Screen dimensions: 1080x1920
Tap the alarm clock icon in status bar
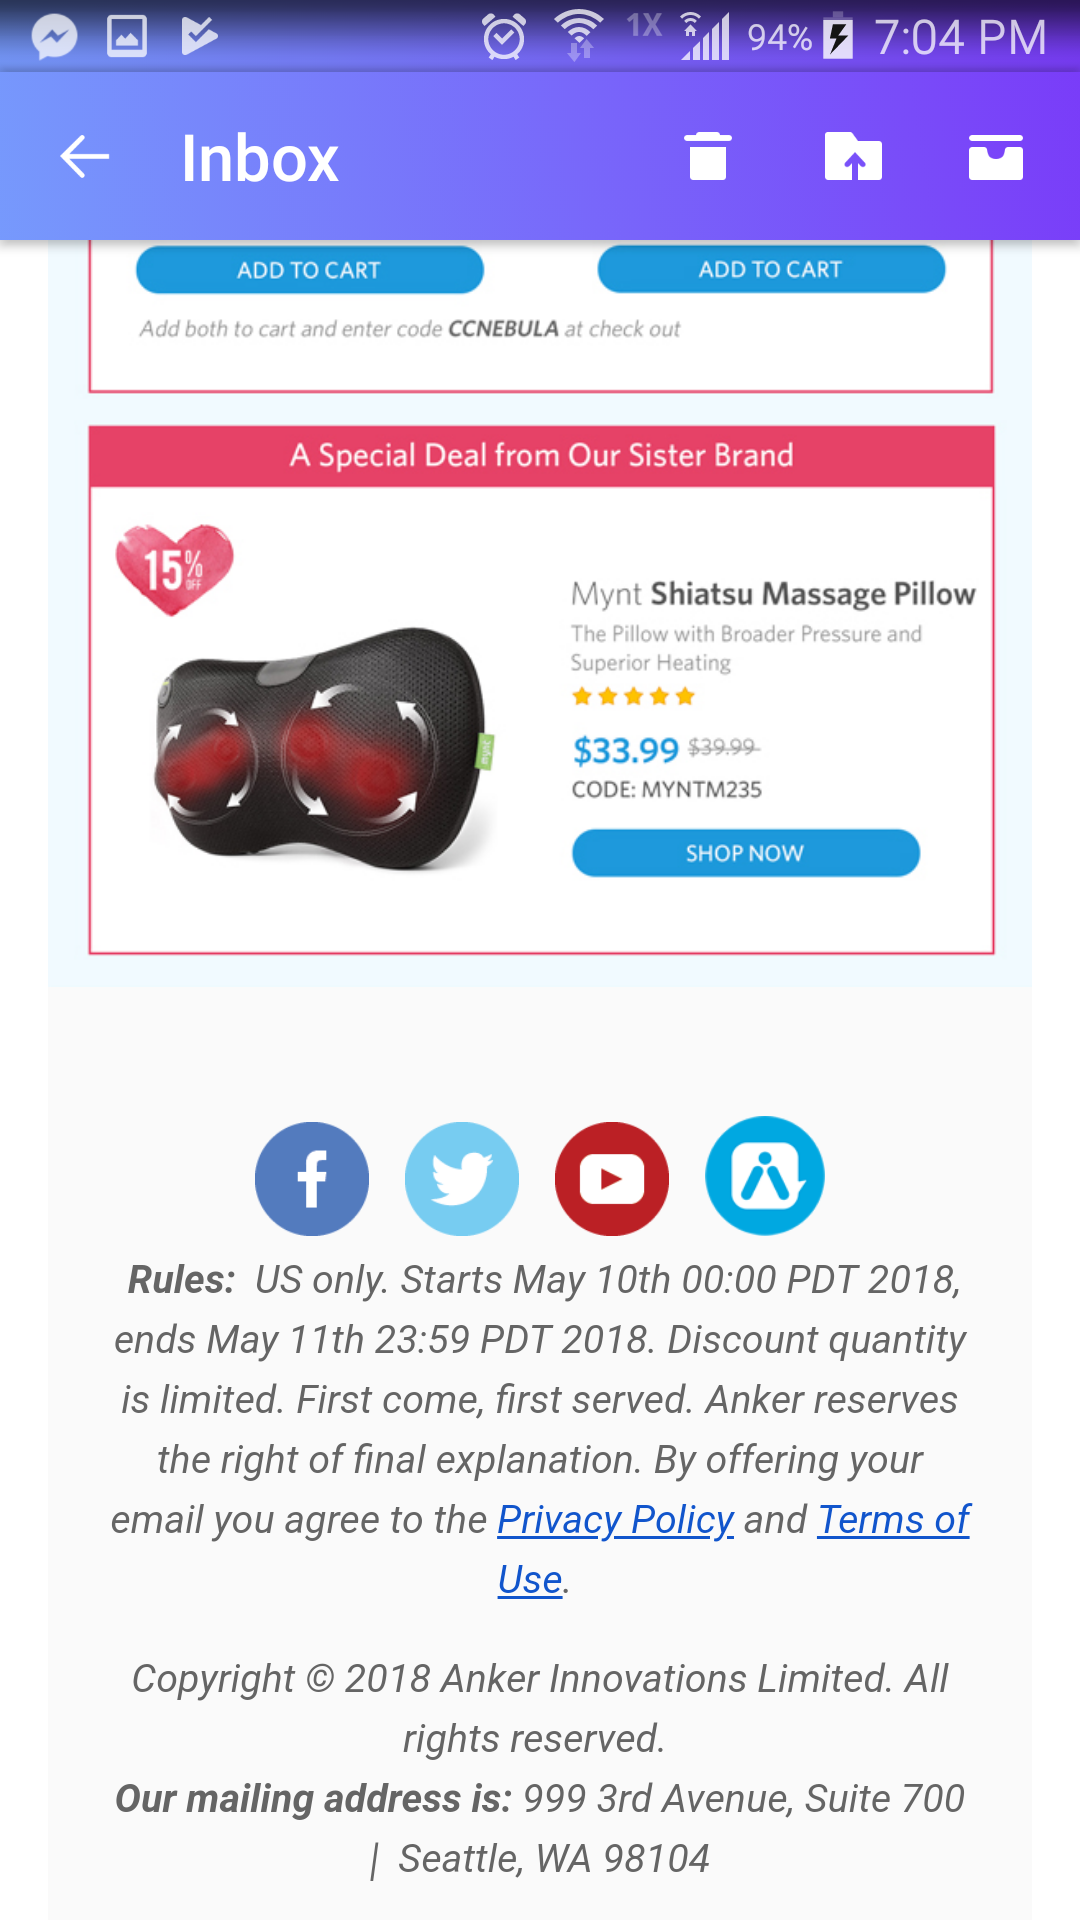tap(504, 38)
